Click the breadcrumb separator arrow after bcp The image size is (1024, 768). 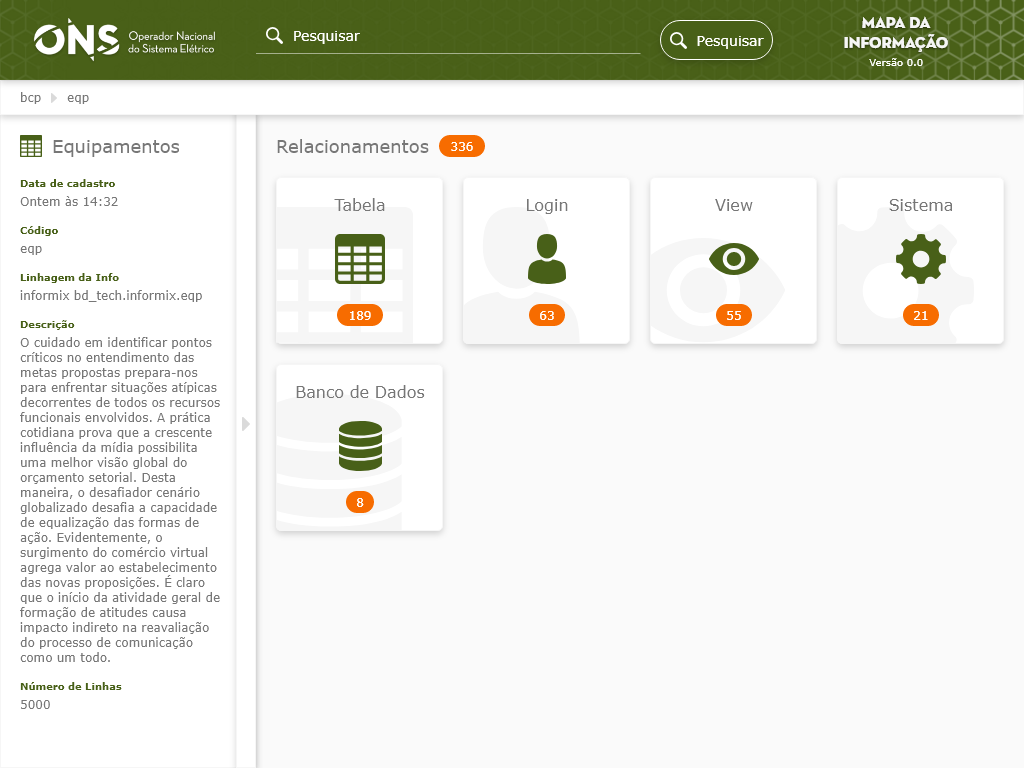coord(54,97)
